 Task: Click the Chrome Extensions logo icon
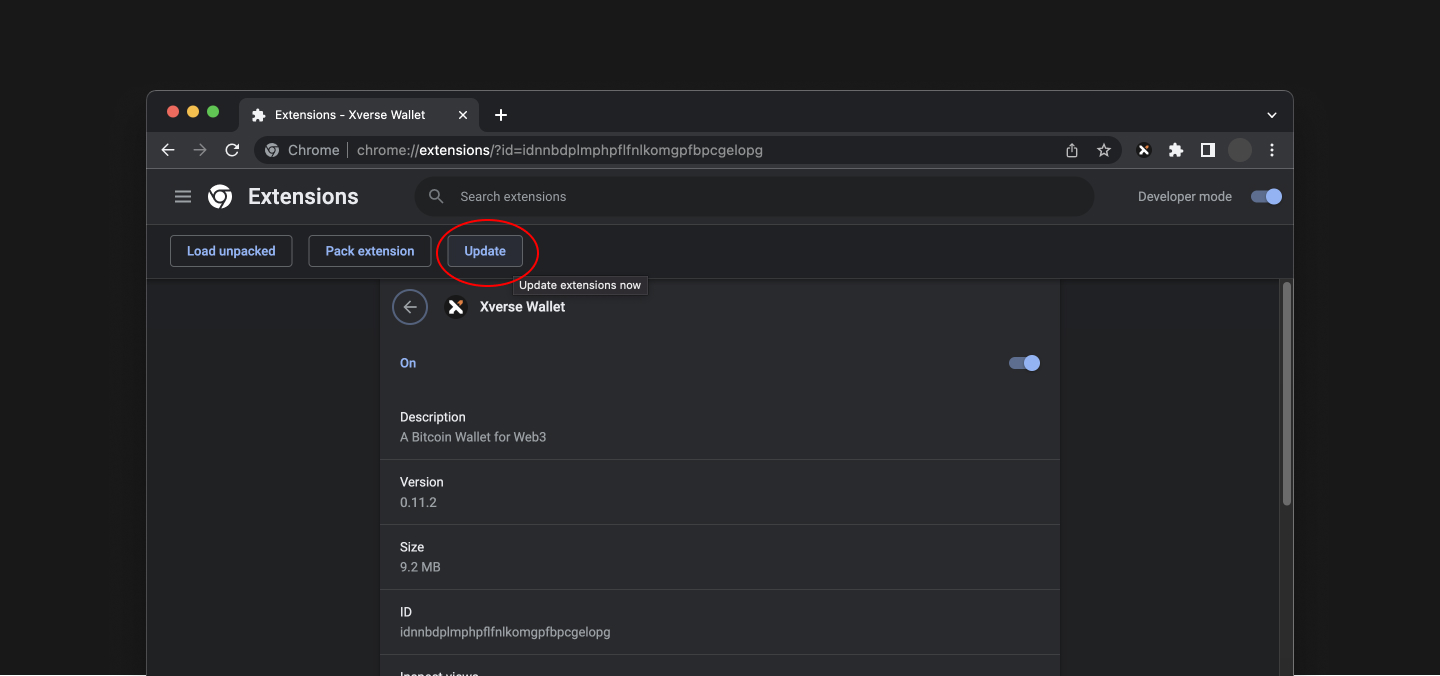click(219, 196)
